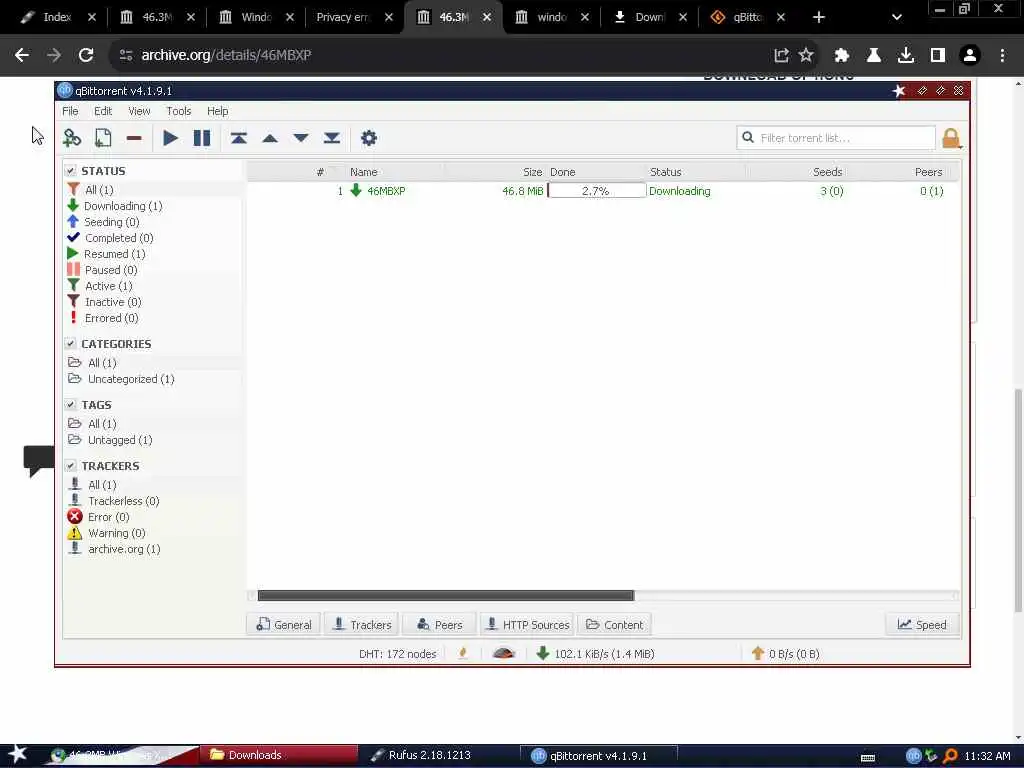Move torrent up in queue icon
1024x768 pixels.
click(270, 138)
